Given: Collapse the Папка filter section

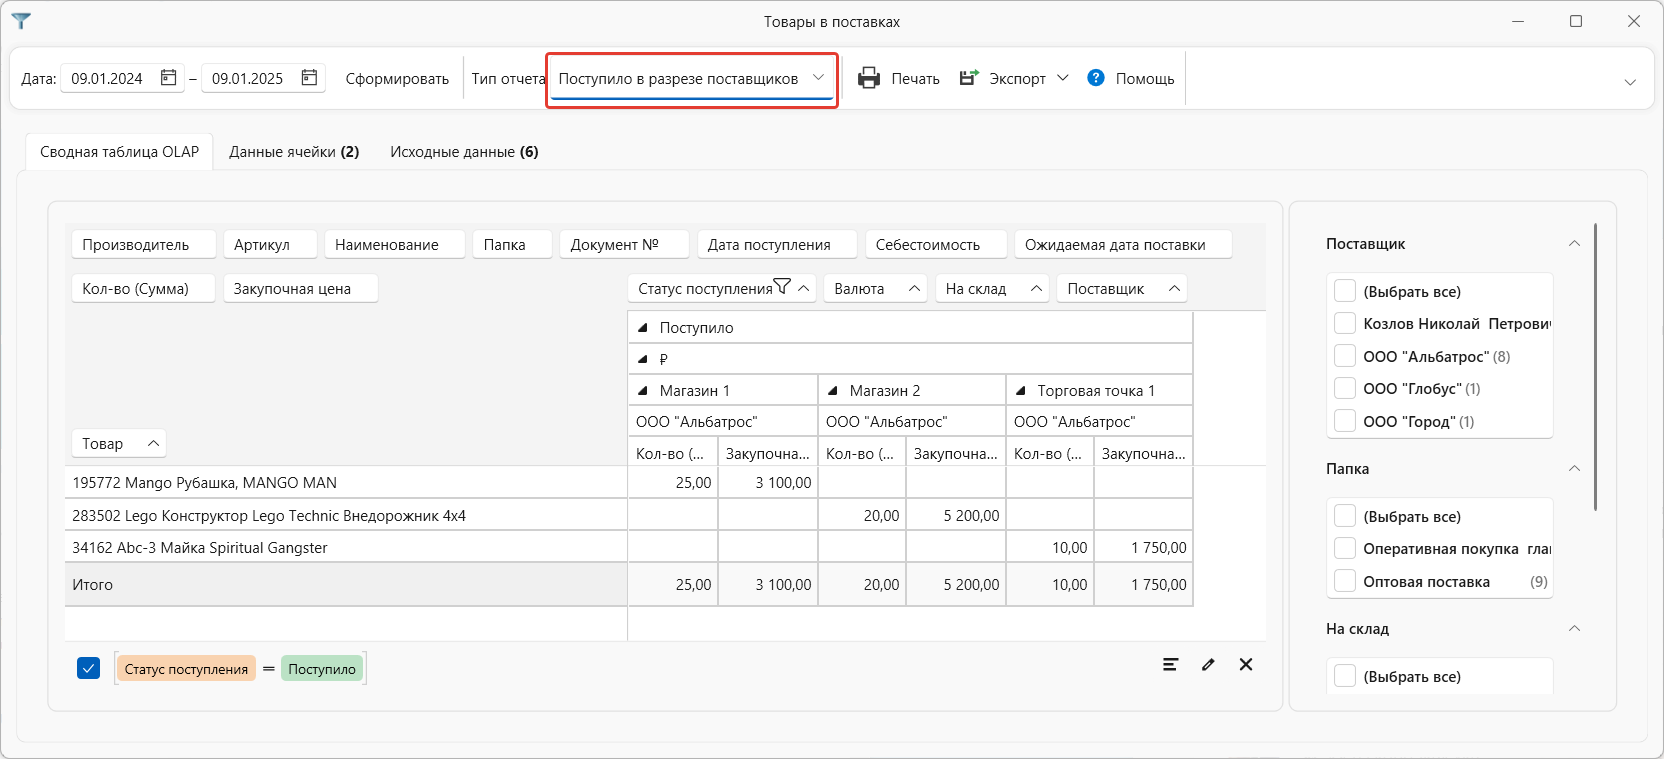Looking at the screenshot, I should pos(1574,468).
